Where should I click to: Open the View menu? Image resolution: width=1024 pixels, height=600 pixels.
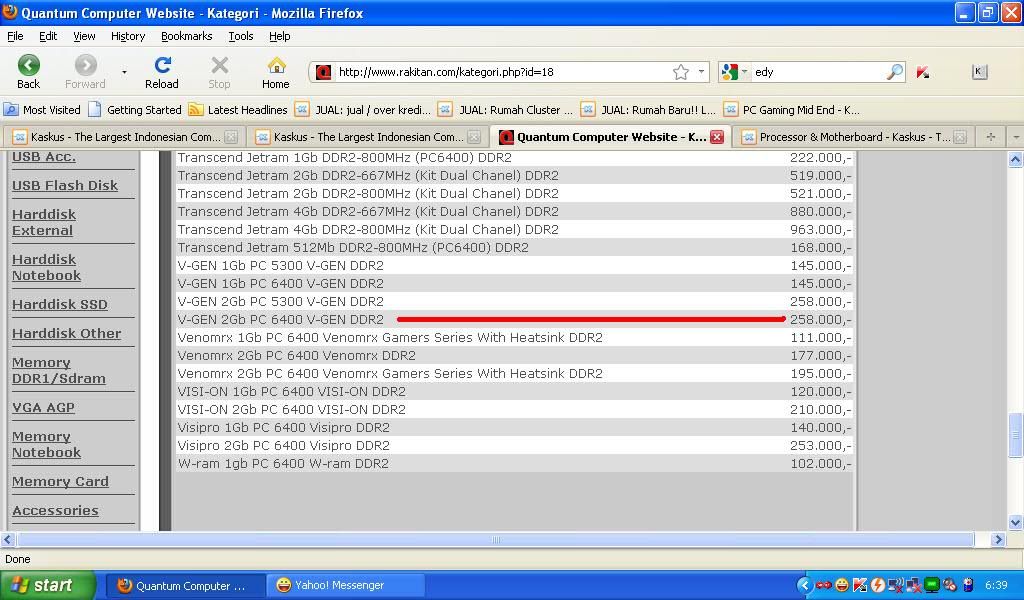tap(84, 36)
